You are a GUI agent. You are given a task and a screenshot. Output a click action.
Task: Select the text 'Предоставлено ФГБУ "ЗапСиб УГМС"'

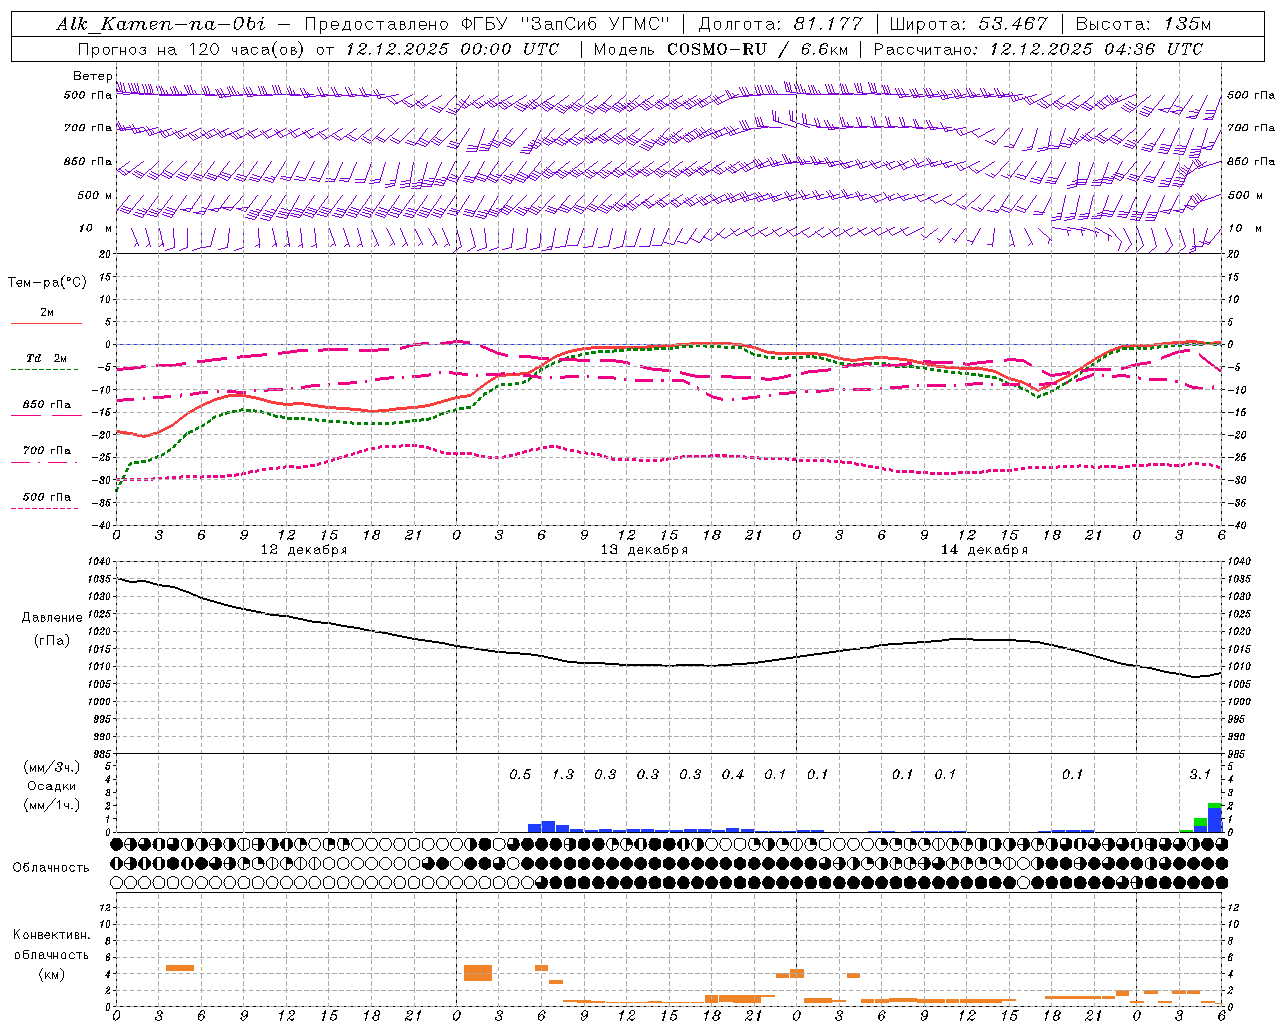[487, 24]
